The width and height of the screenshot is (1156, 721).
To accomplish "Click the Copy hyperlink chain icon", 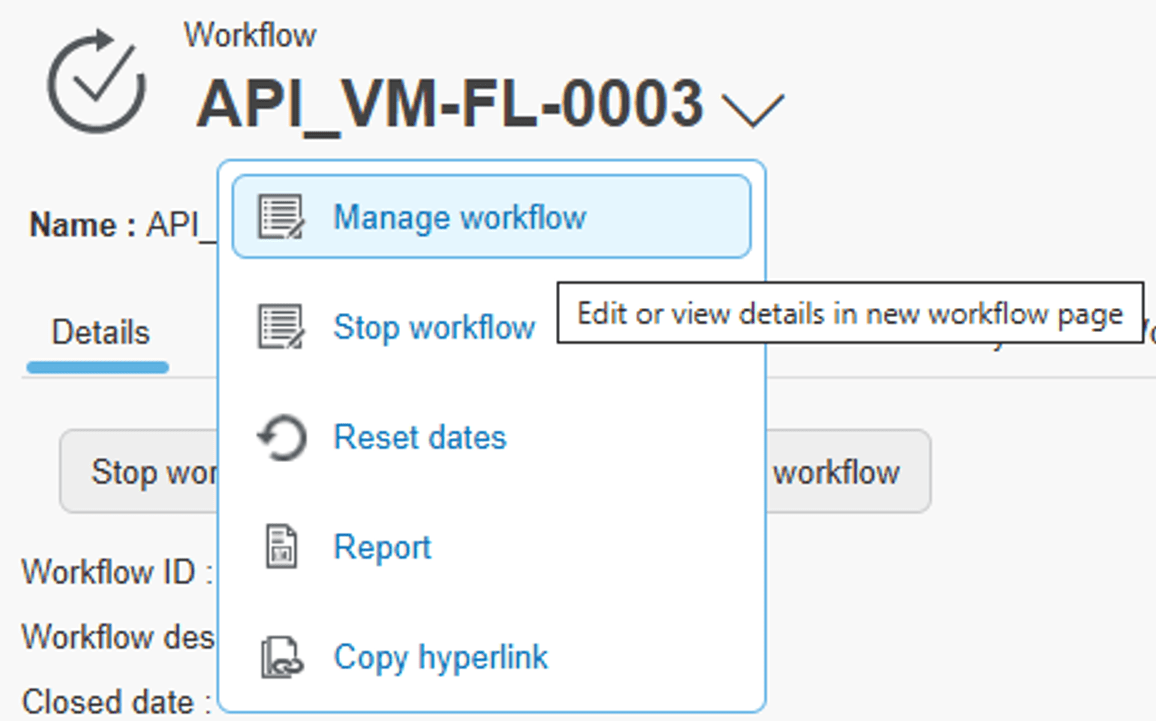I will point(281,656).
